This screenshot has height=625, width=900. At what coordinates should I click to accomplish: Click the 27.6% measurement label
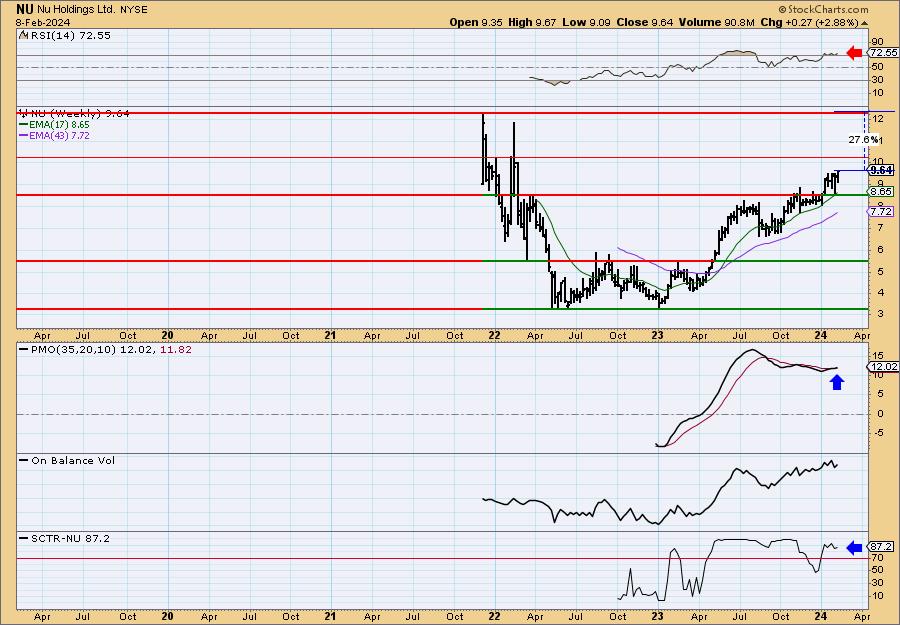[x=863, y=139]
